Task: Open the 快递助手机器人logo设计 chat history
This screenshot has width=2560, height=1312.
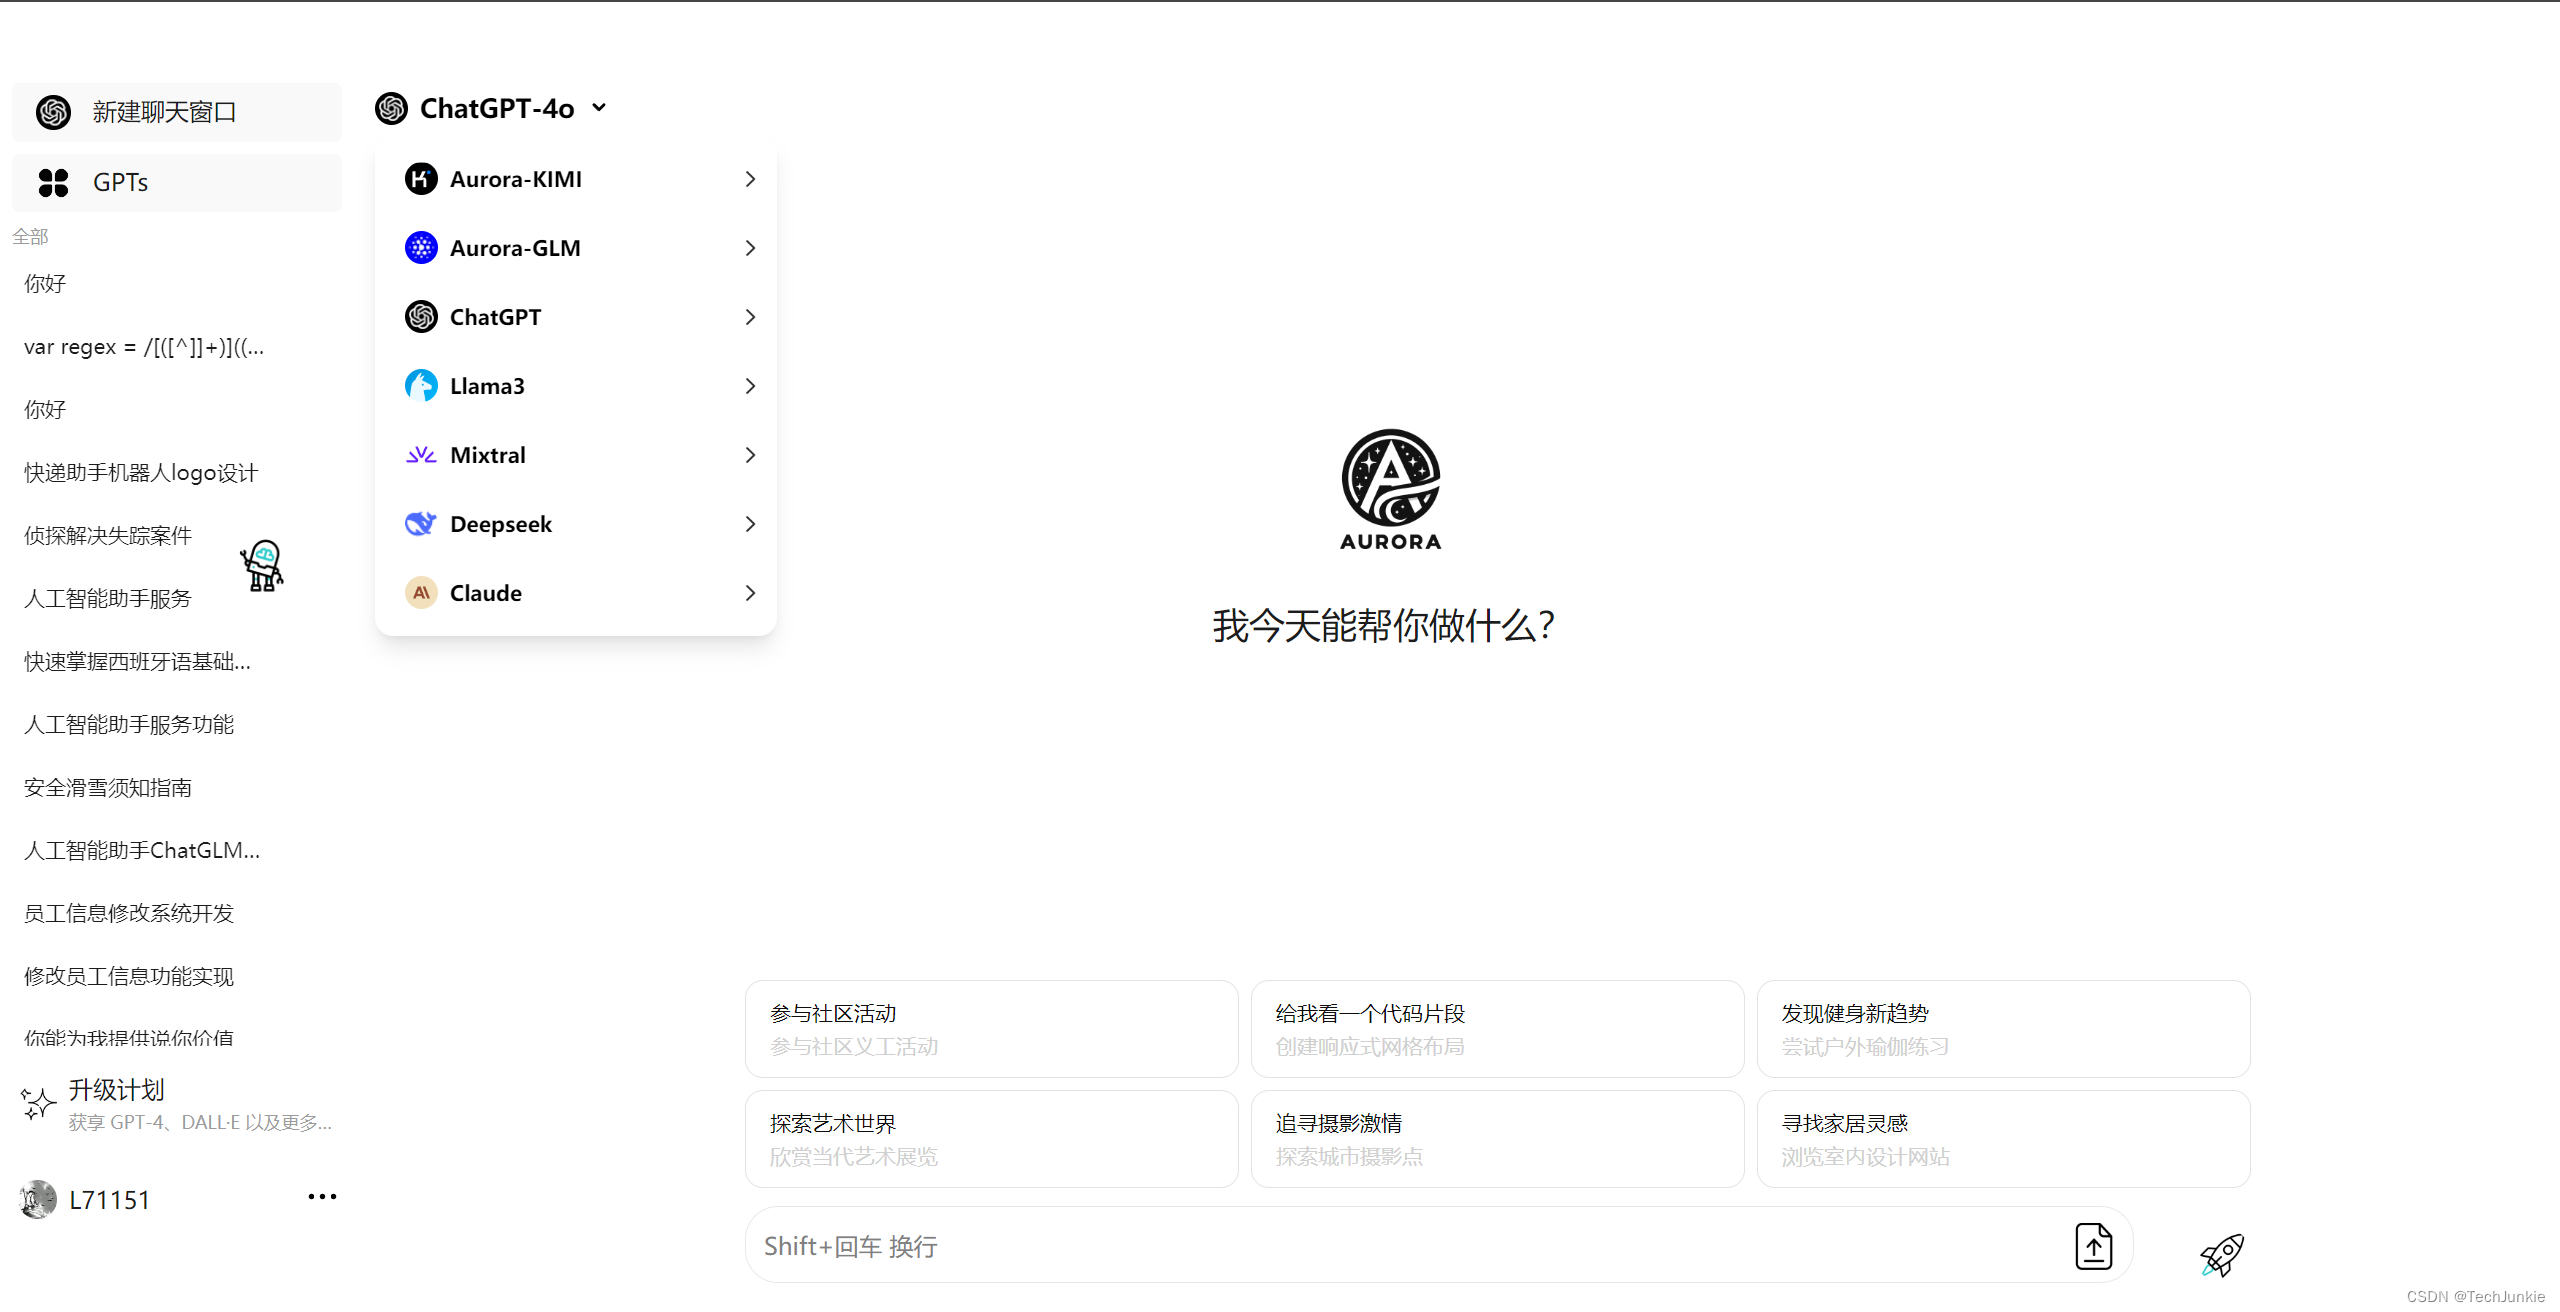Action: (141, 473)
